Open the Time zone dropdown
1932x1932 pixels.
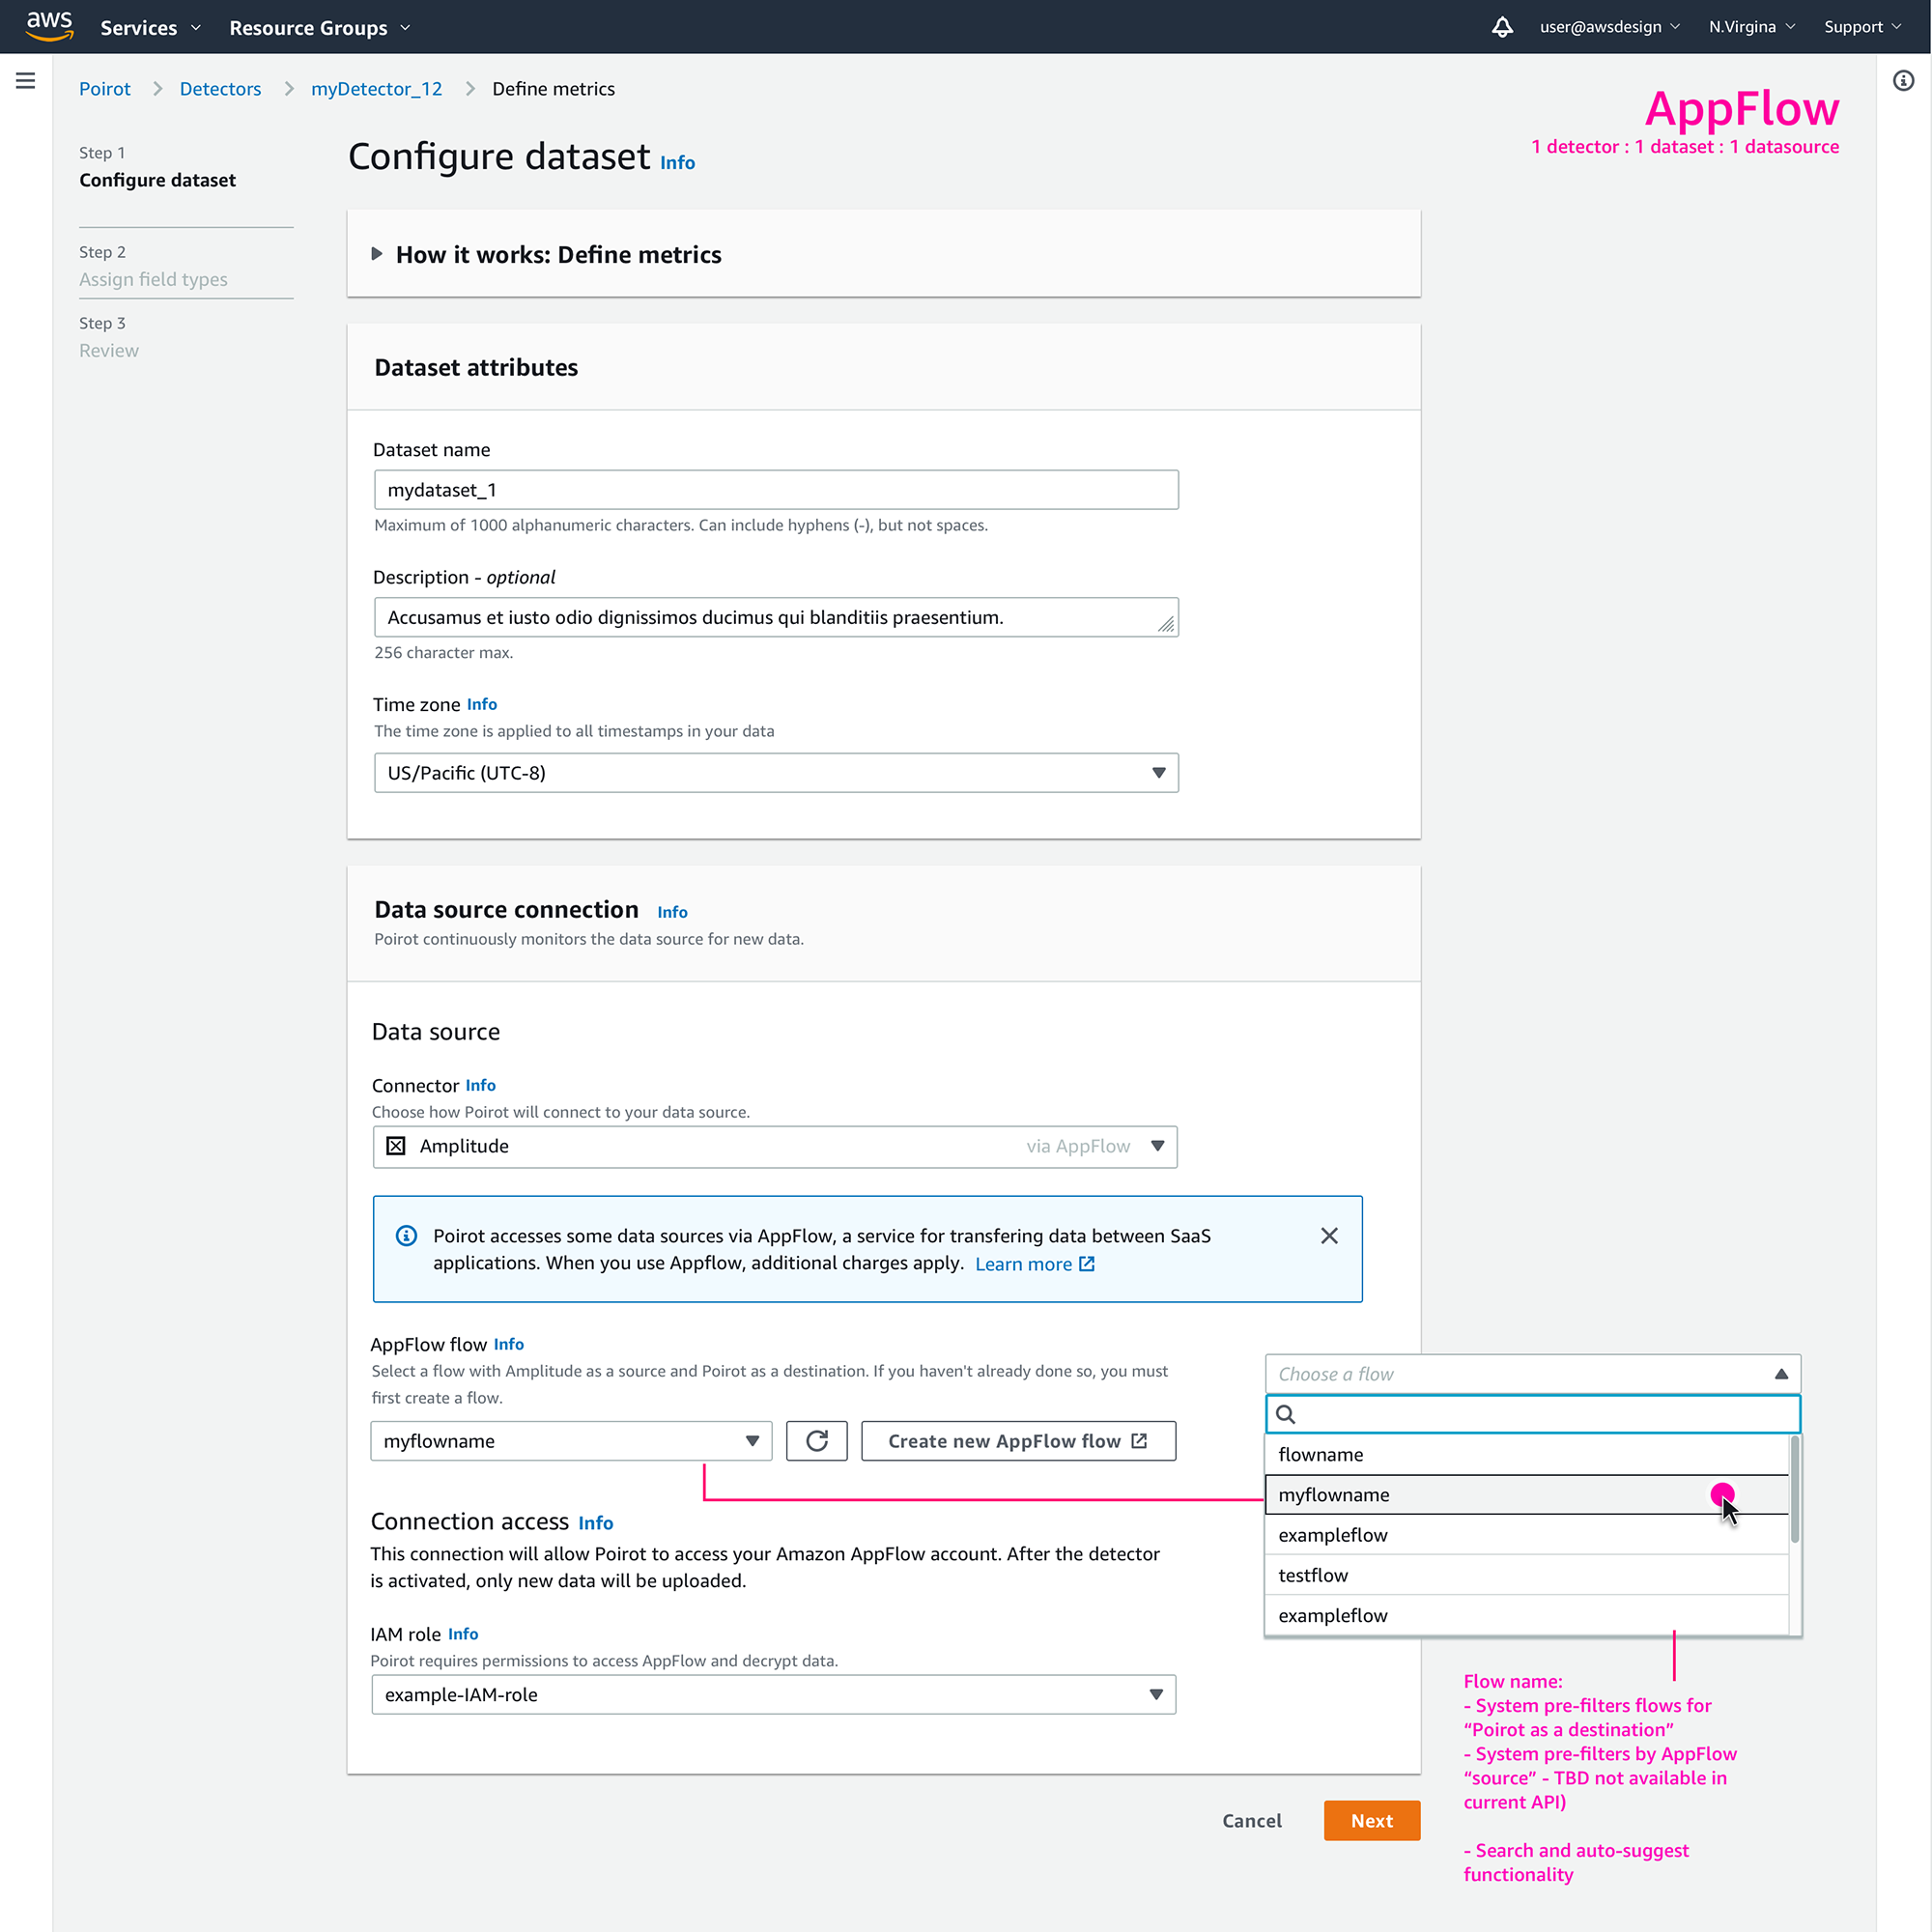(x=776, y=773)
